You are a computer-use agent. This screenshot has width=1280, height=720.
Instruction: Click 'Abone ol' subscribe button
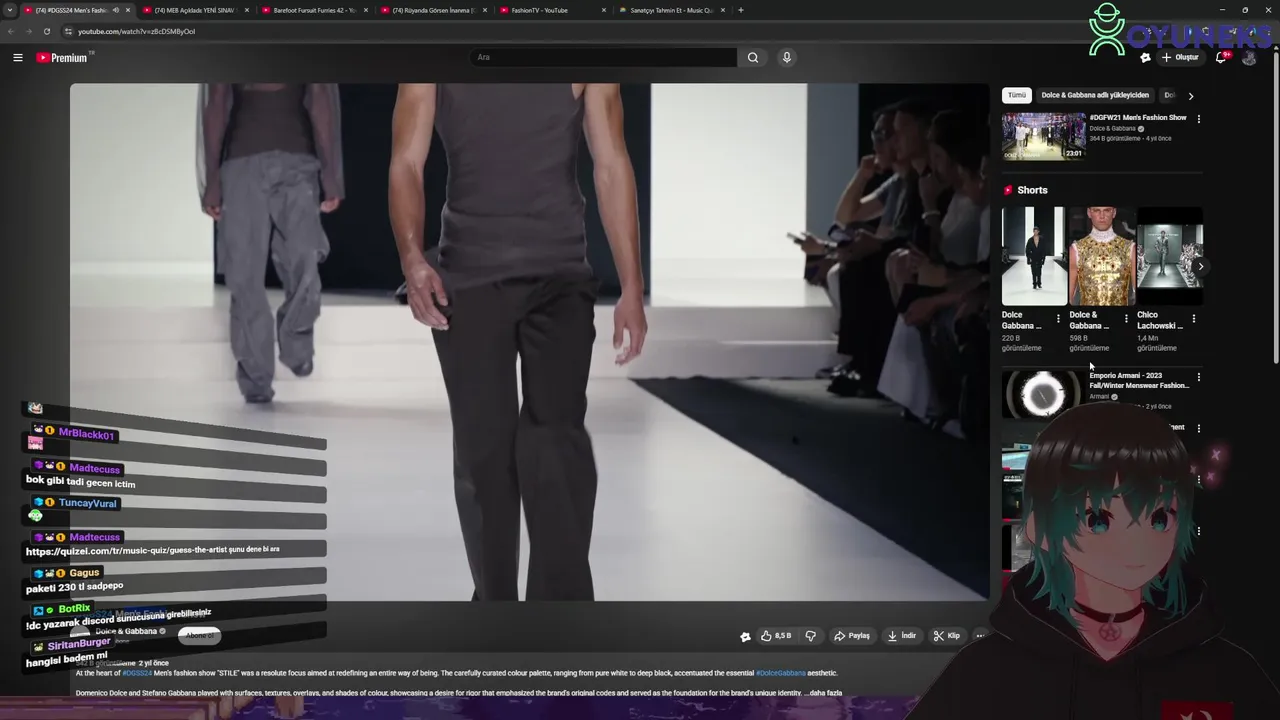(199, 635)
